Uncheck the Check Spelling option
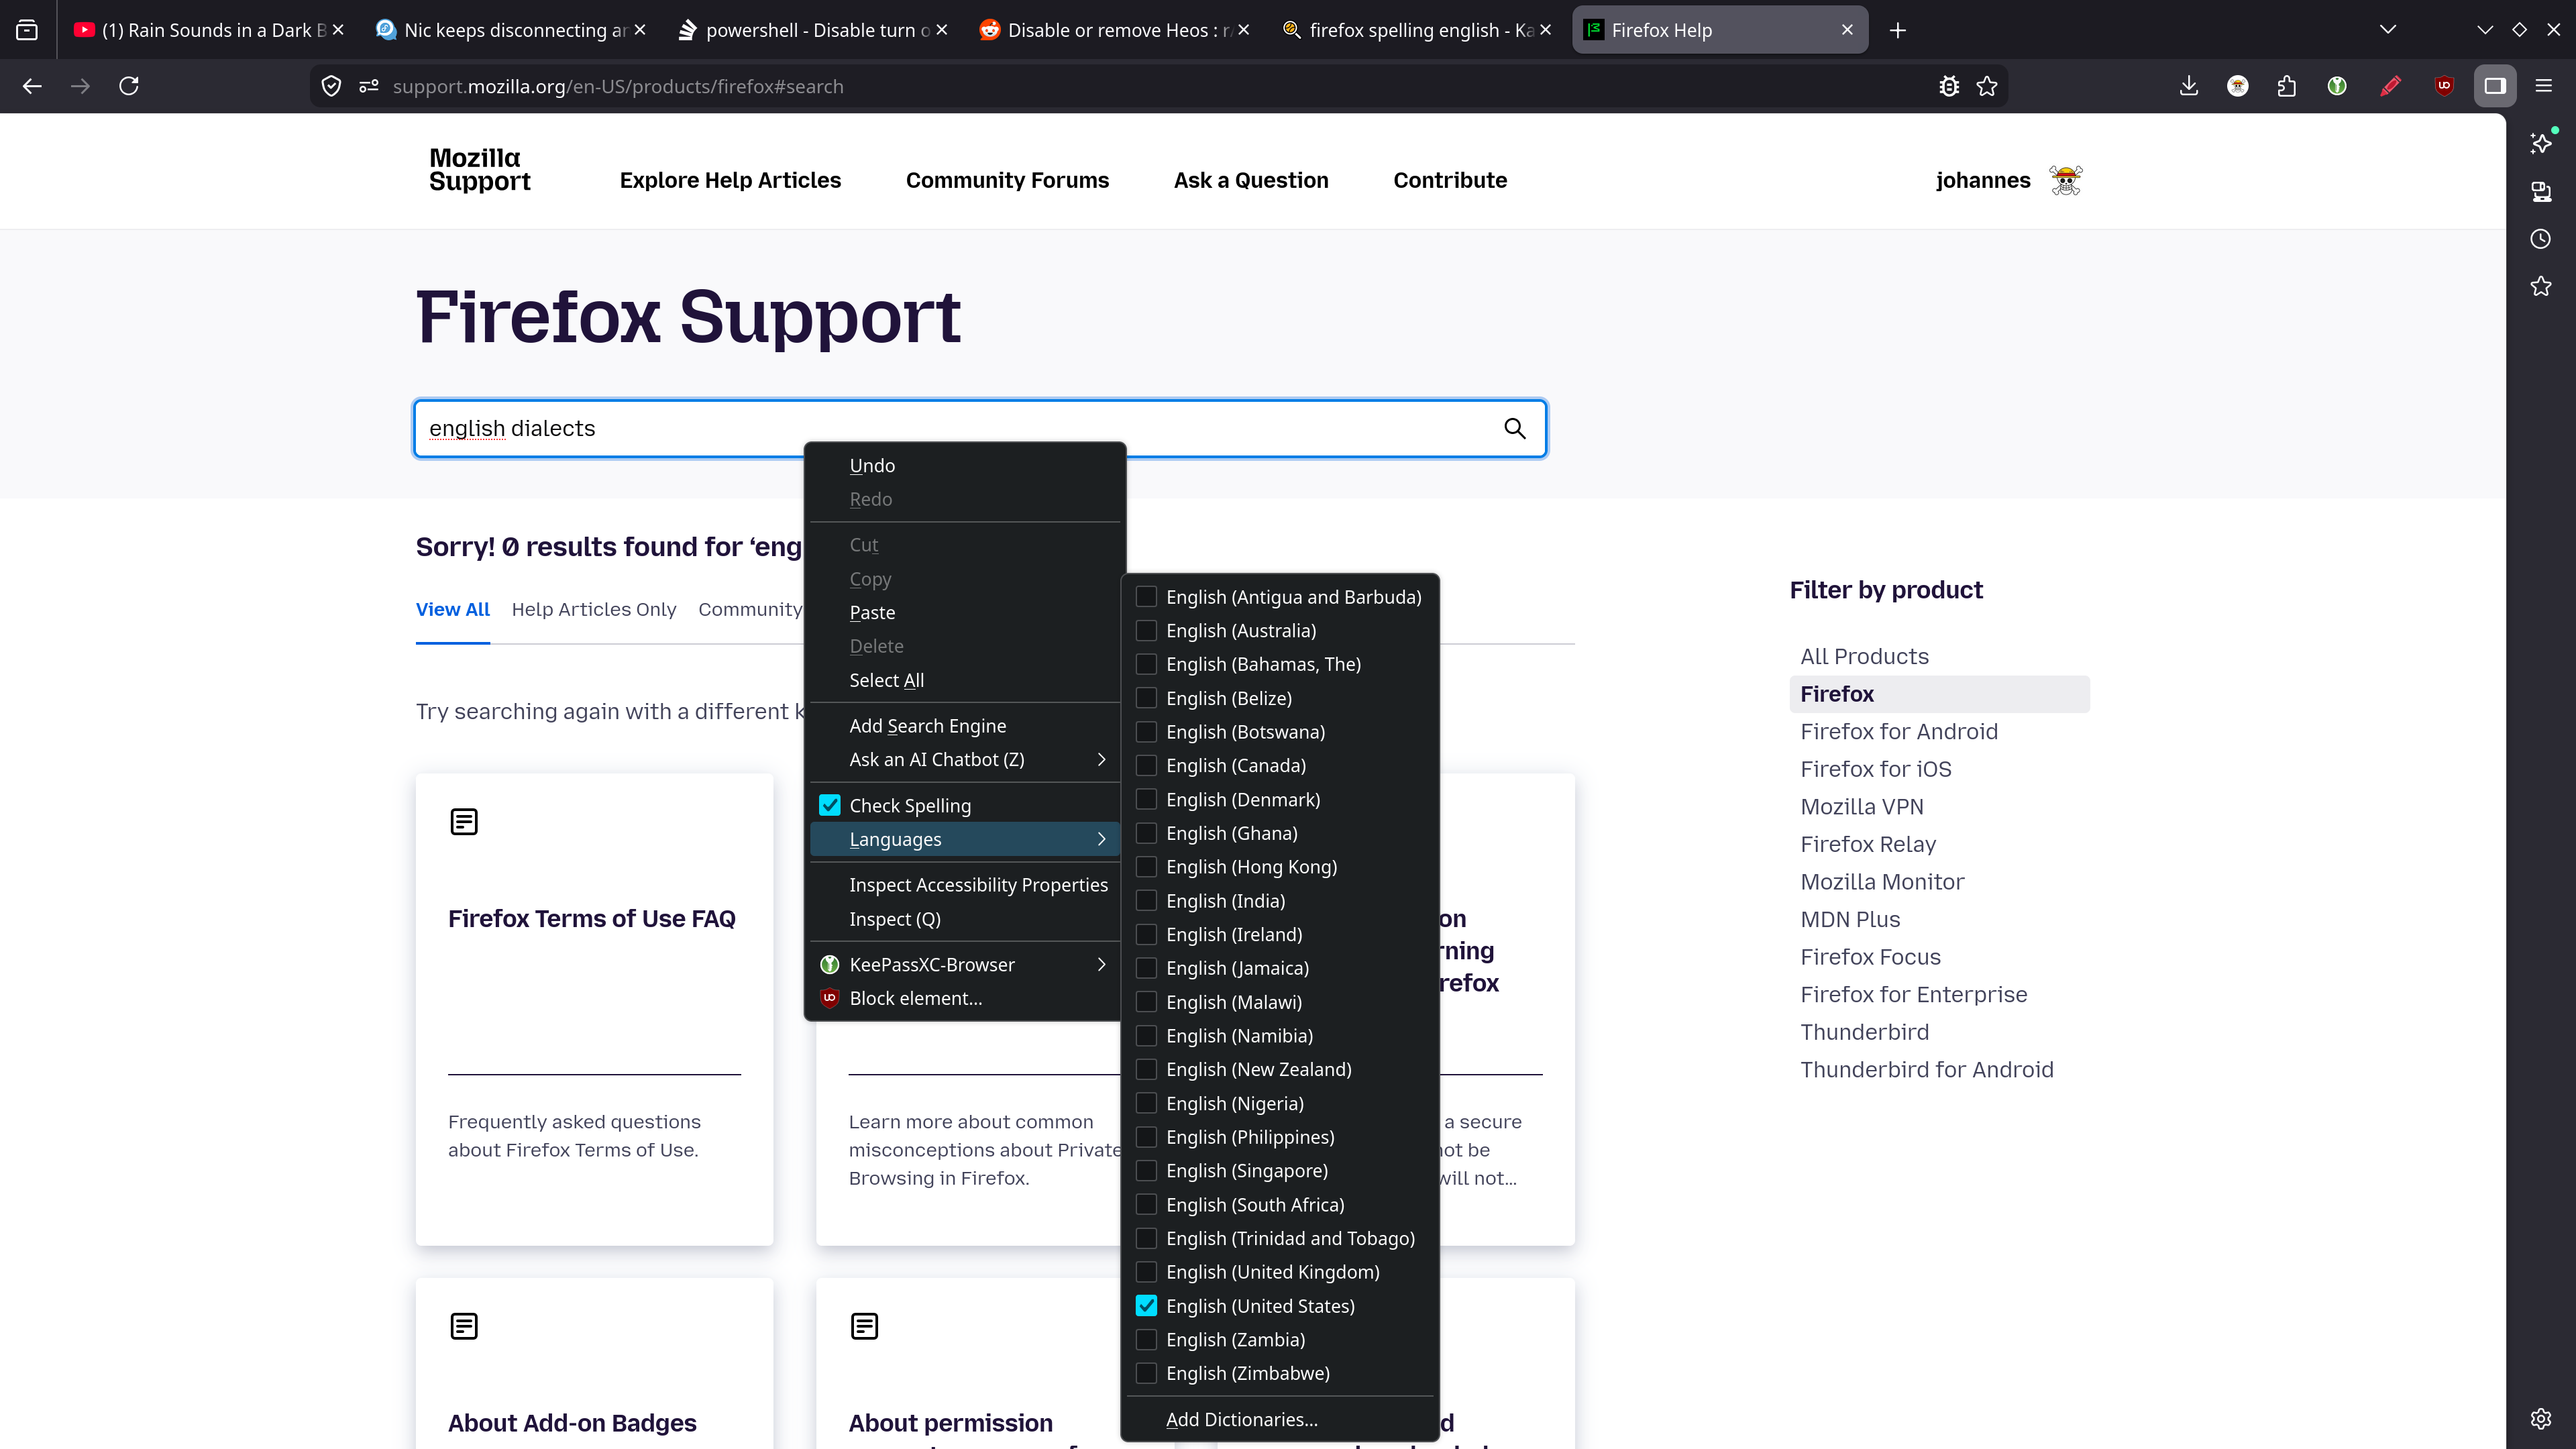Viewport: 2576px width, 1449px height. point(909,805)
